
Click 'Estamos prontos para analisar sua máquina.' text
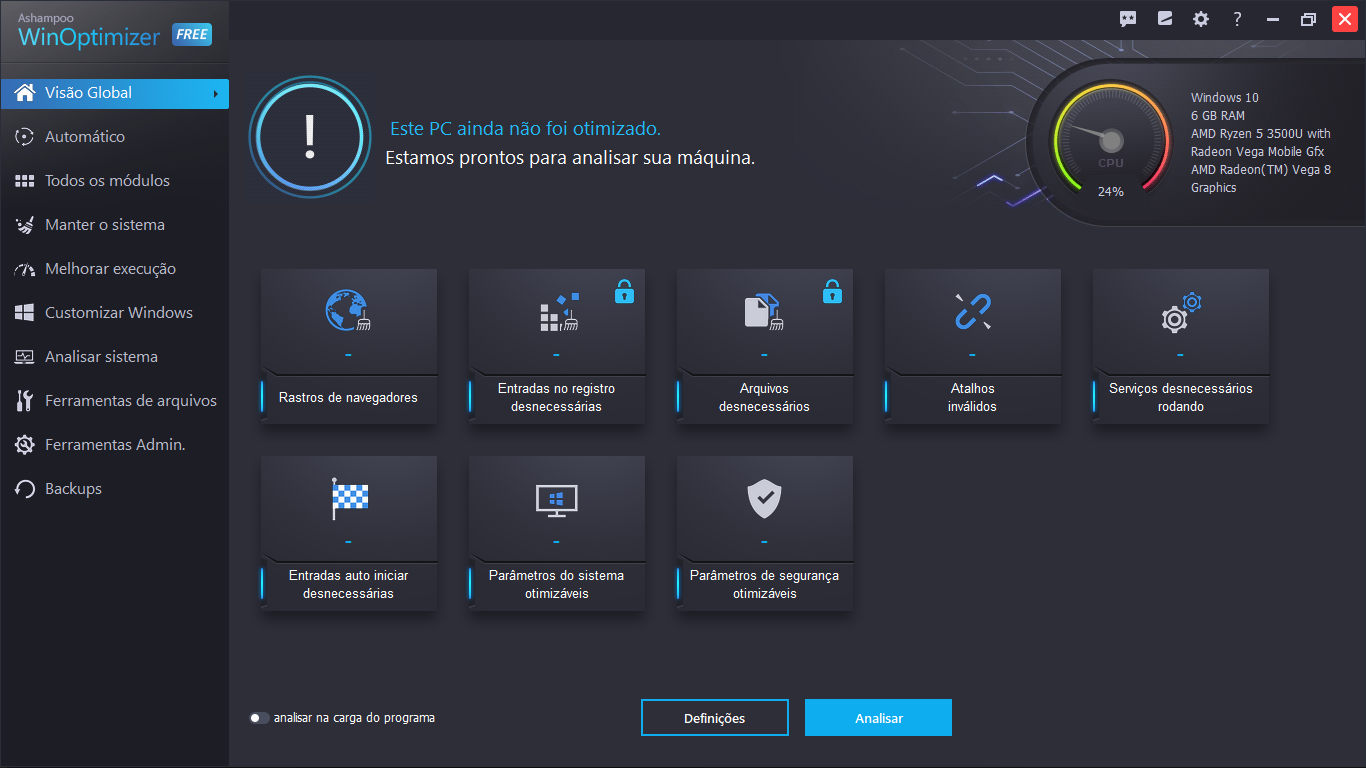click(x=570, y=158)
